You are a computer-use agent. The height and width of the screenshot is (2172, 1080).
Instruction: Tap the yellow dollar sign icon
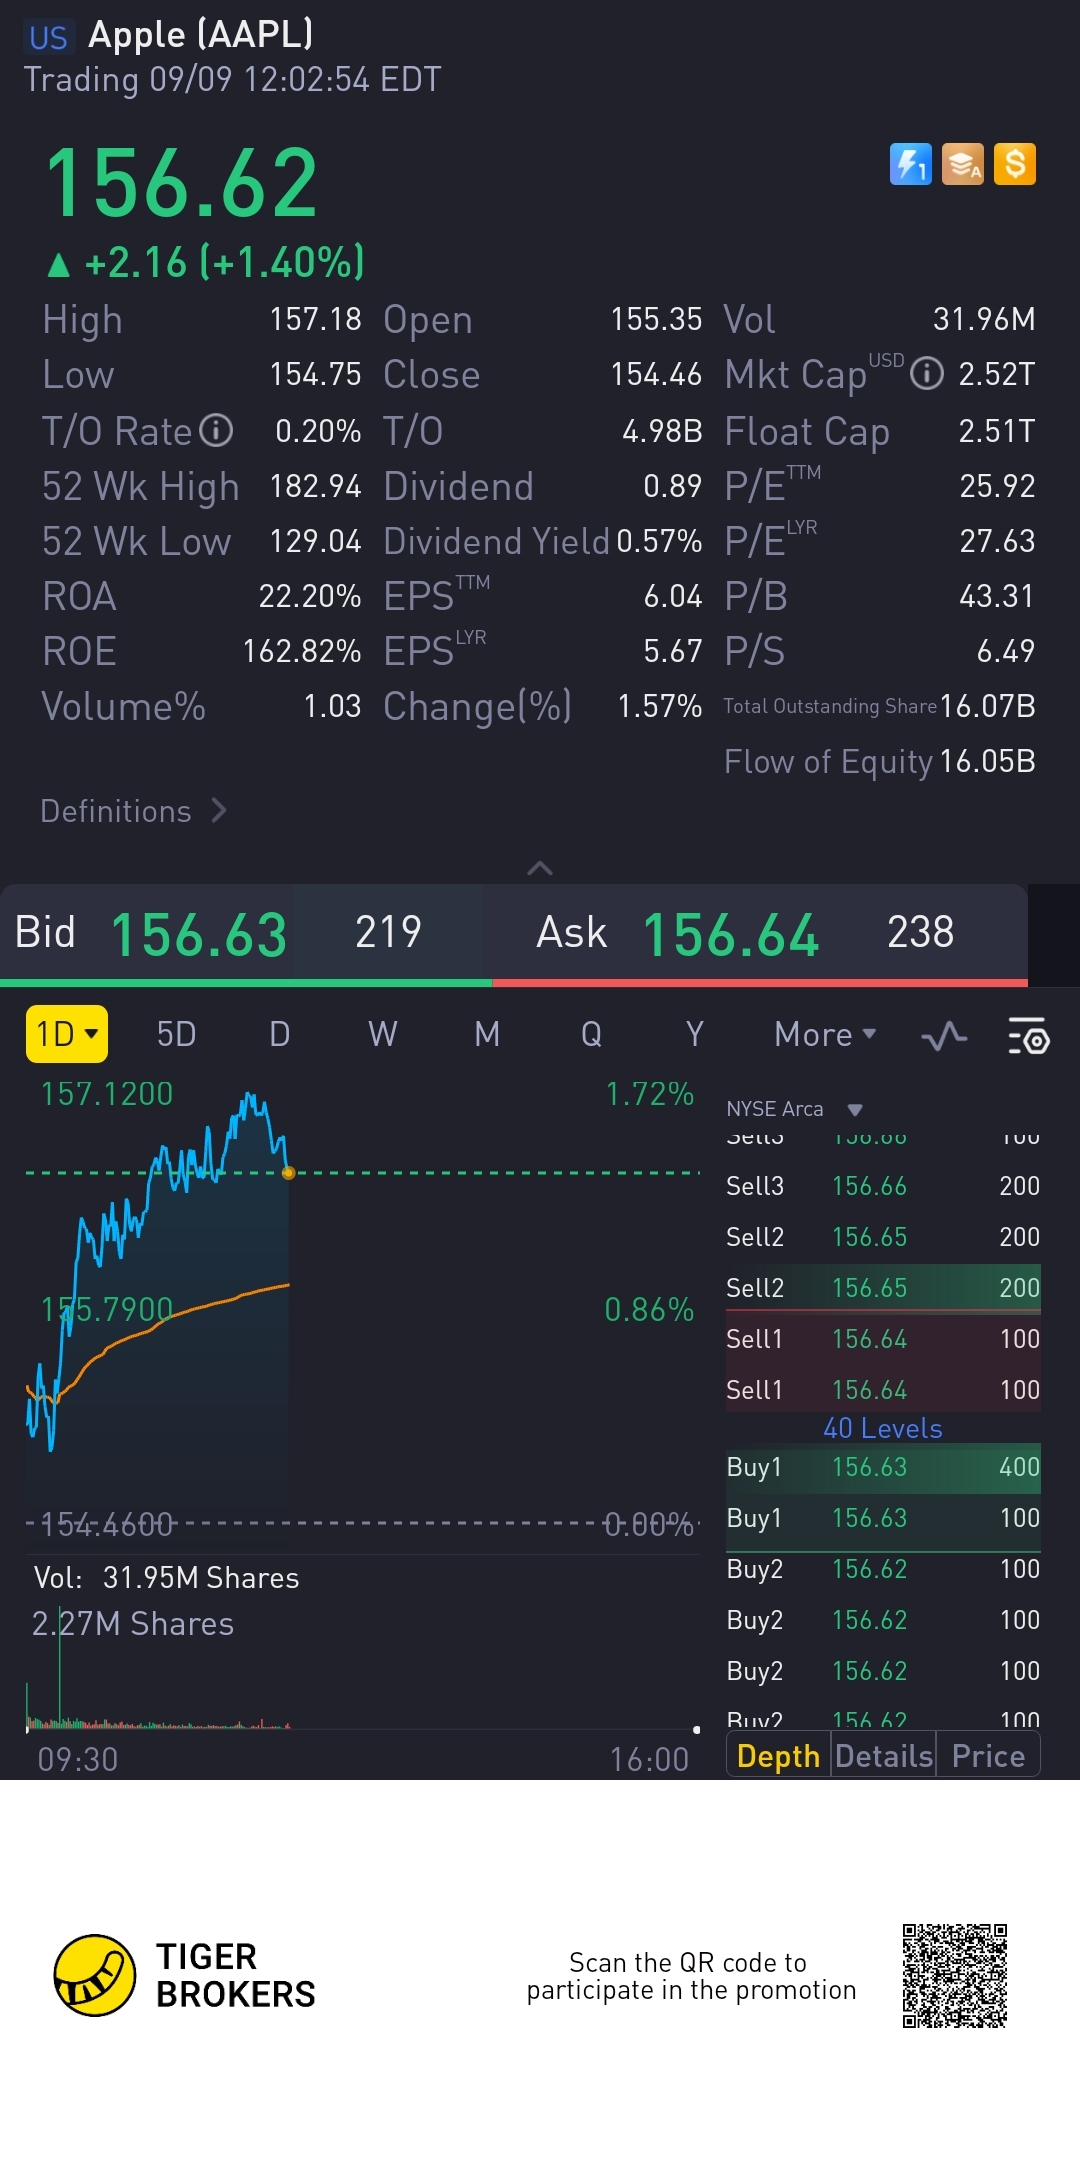[x=1014, y=164]
